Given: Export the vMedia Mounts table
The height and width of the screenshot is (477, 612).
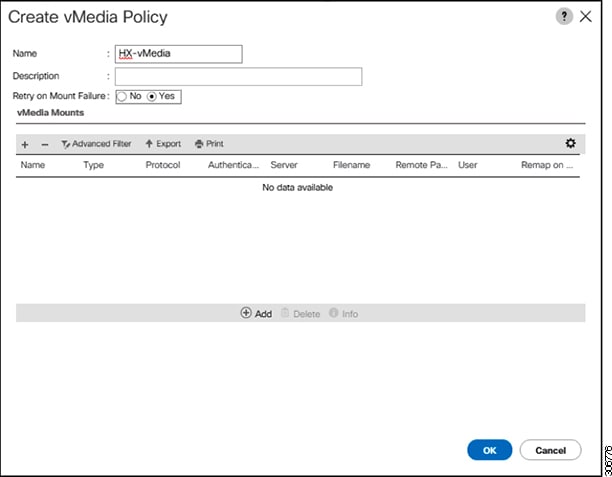Looking at the screenshot, I should point(163,144).
